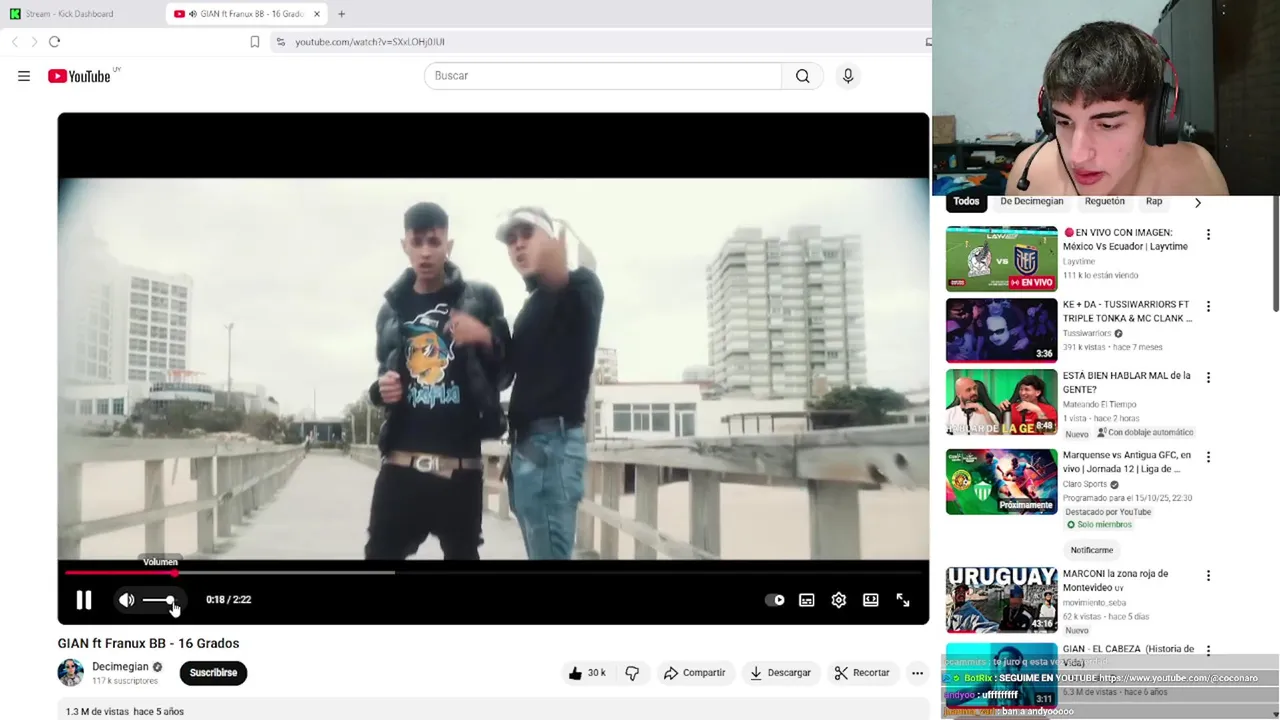Open options for Marquense vs Antigua video
1280x720 pixels.
[1208, 457]
